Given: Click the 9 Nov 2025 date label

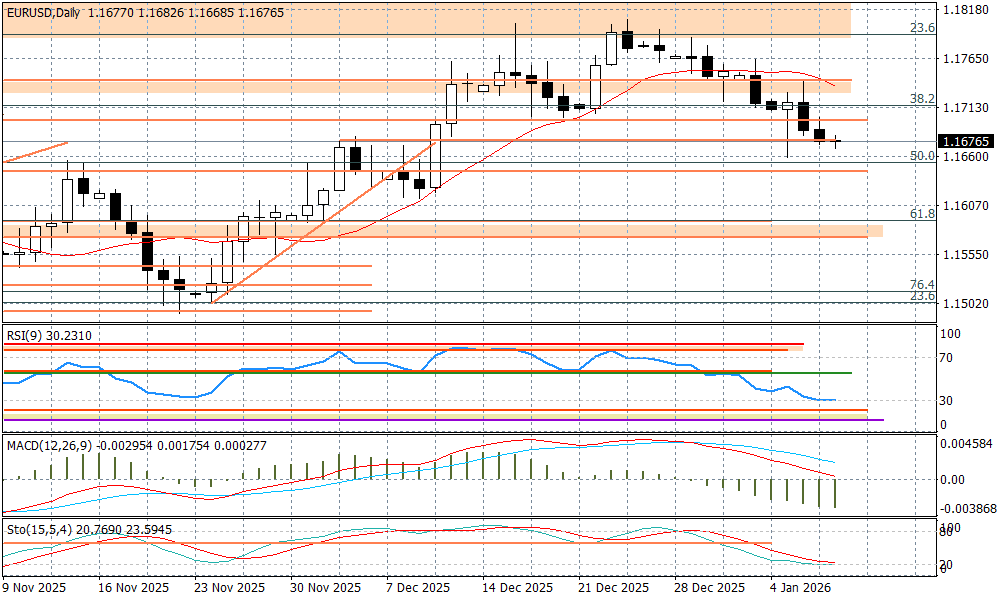Looking at the screenshot, I should coord(36,588).
